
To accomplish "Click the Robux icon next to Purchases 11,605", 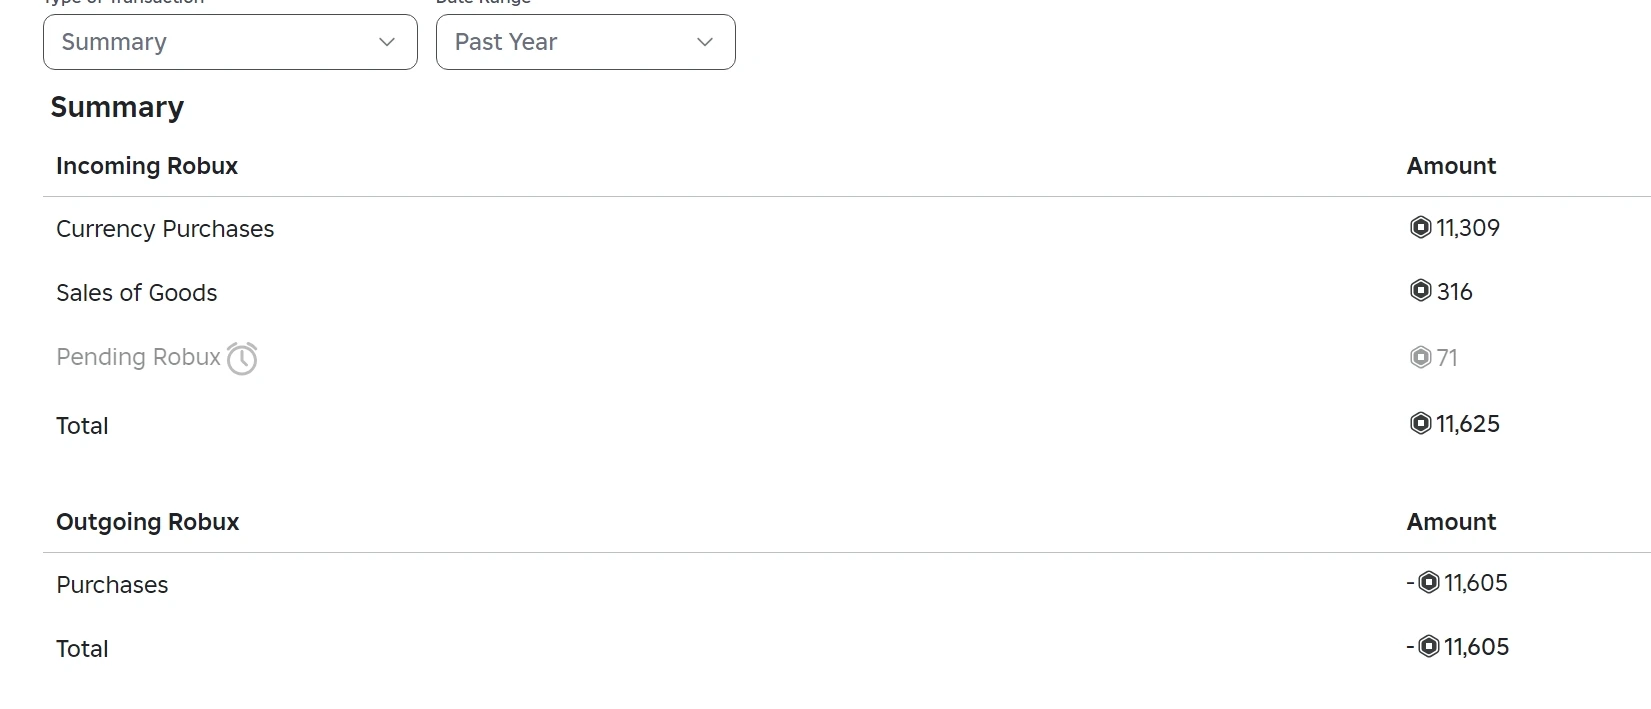I will (1428, 582).
